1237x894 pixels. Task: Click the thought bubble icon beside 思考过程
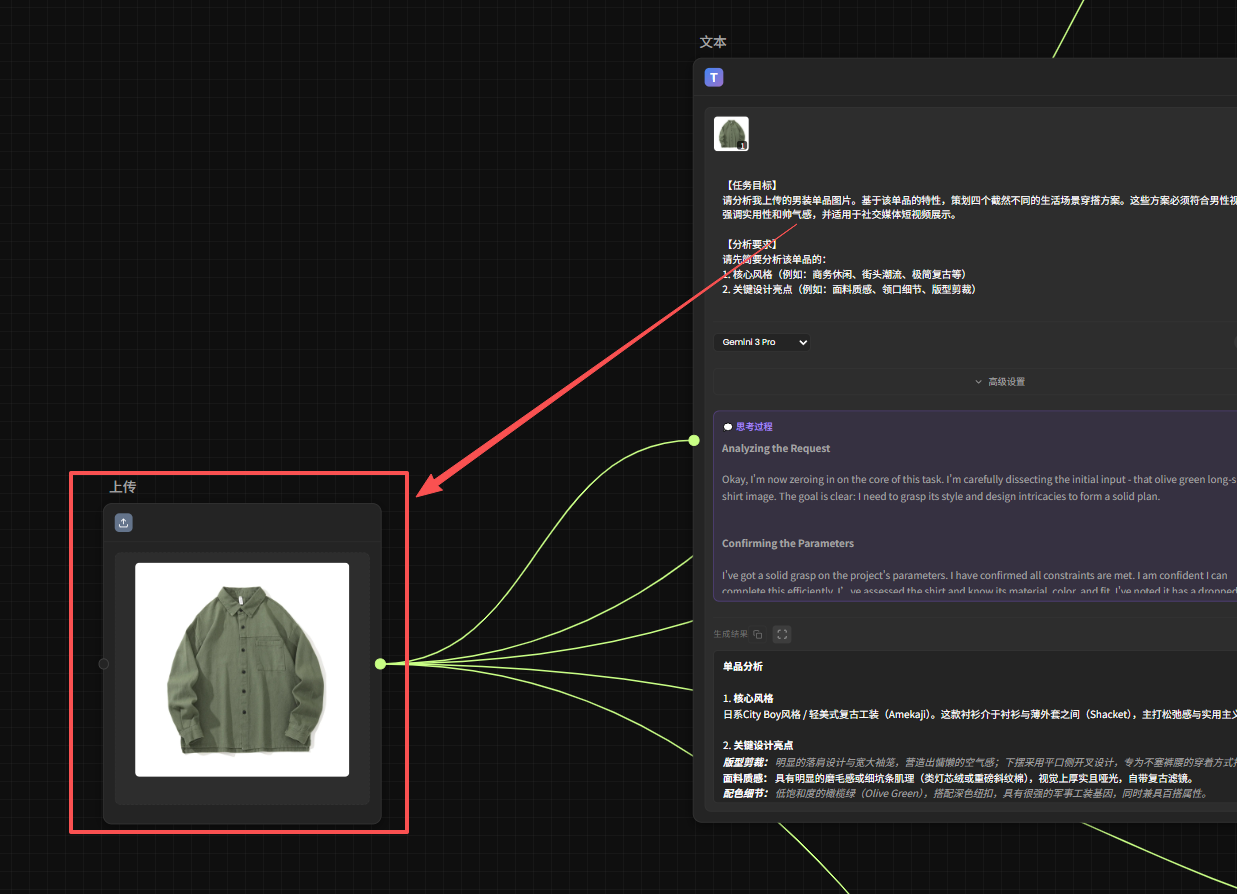point(727,427)
